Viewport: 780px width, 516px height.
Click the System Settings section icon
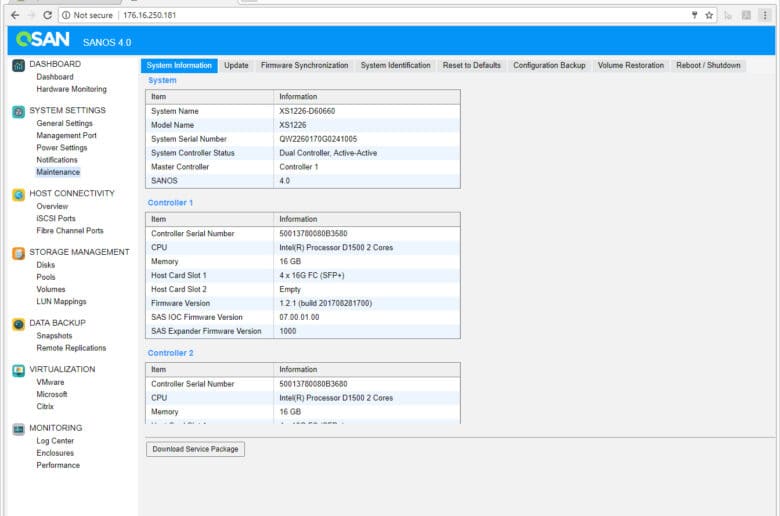tap(18, 111)
